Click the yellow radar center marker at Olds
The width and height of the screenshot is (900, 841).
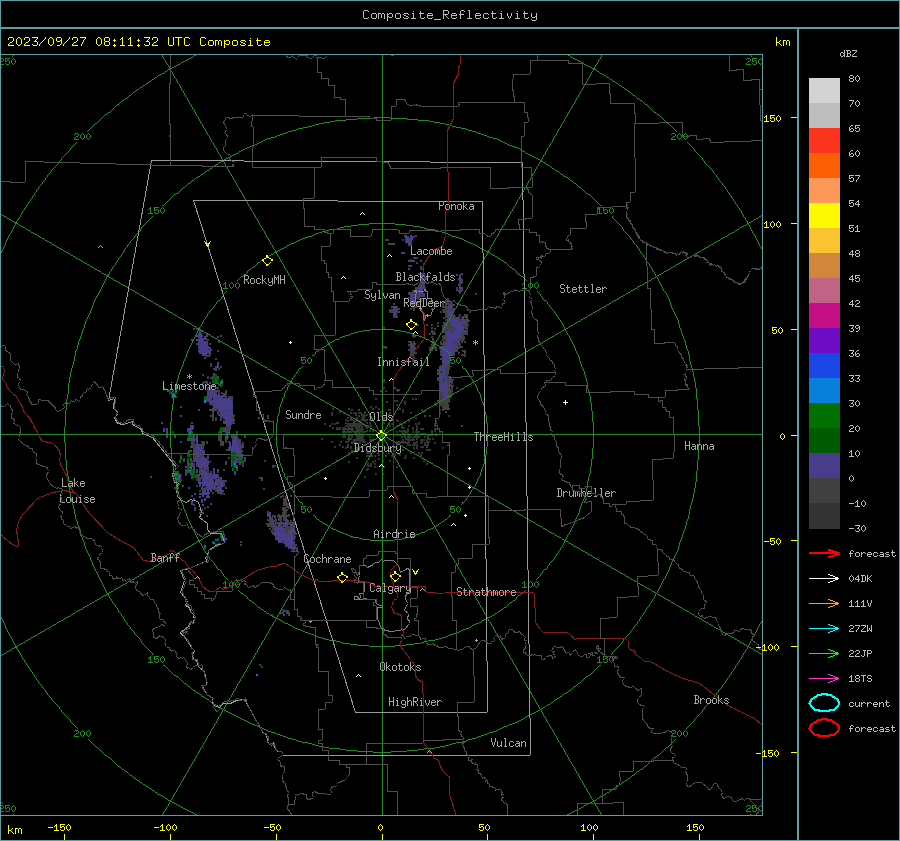[x=382, y=435]
